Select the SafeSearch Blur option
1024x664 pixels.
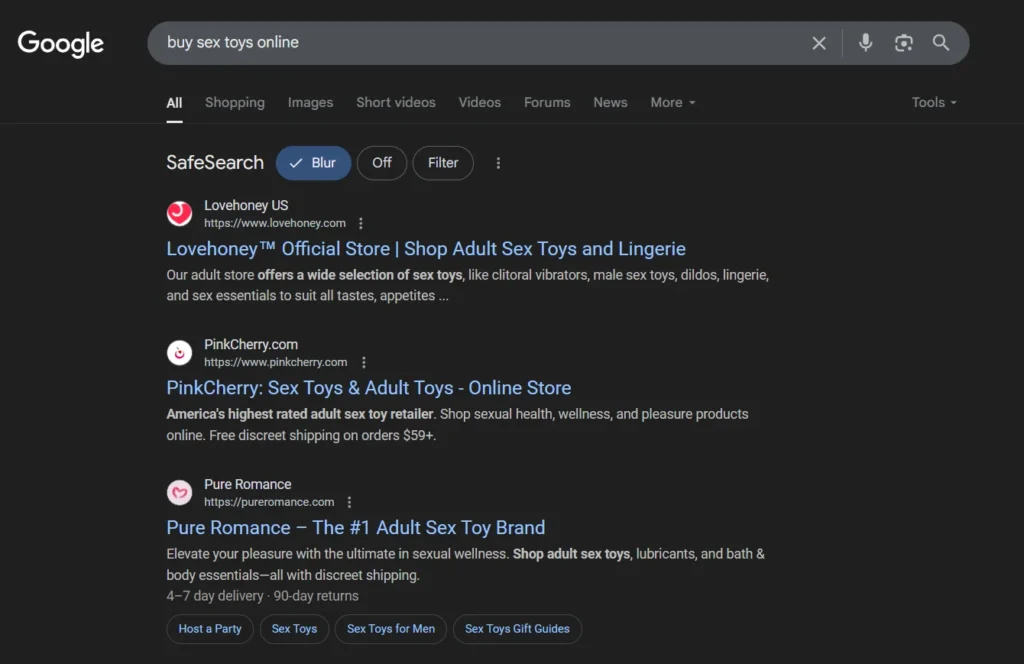313,163
